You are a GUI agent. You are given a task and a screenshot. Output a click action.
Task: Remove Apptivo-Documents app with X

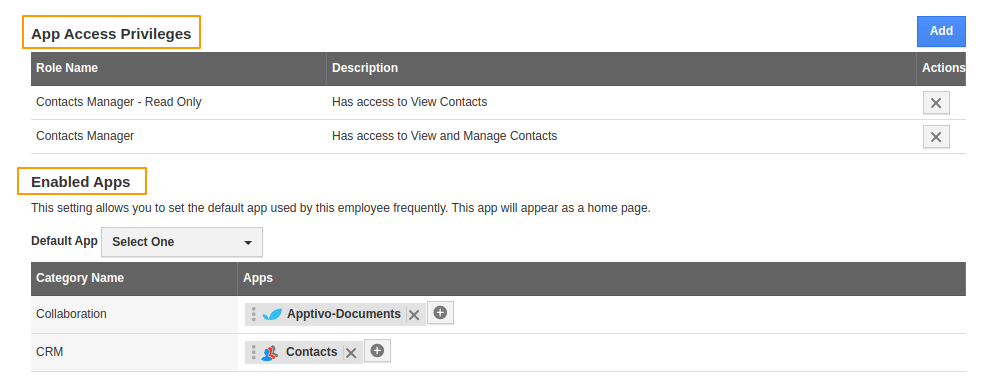tap(414, 315)
